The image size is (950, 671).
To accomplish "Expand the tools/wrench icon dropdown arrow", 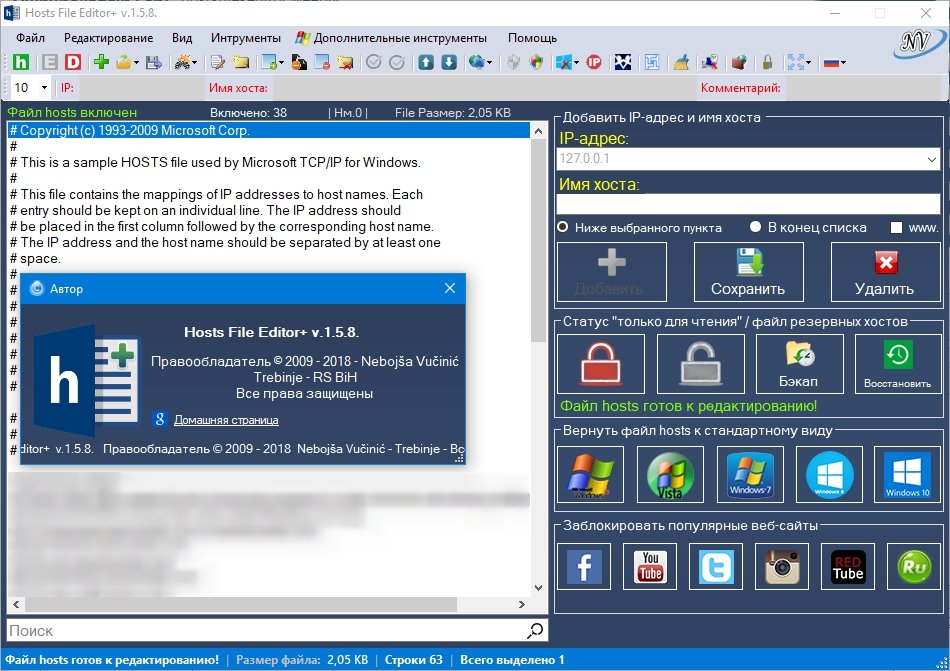I will 195,62.
